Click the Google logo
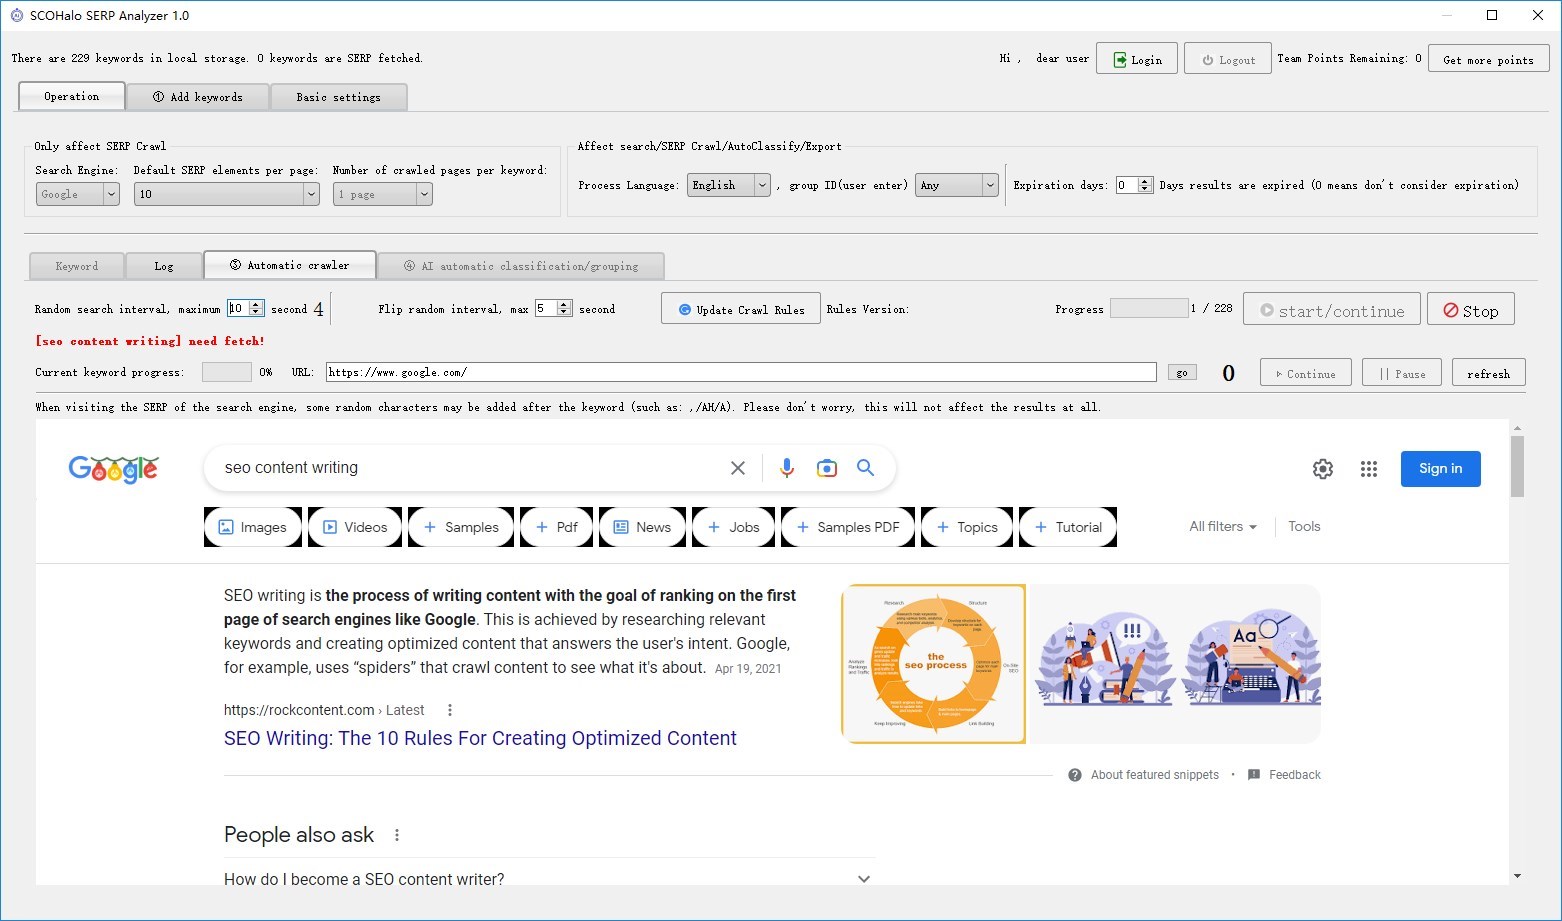The height and width of the screenshot is (921, 1562). pos(113,469)
